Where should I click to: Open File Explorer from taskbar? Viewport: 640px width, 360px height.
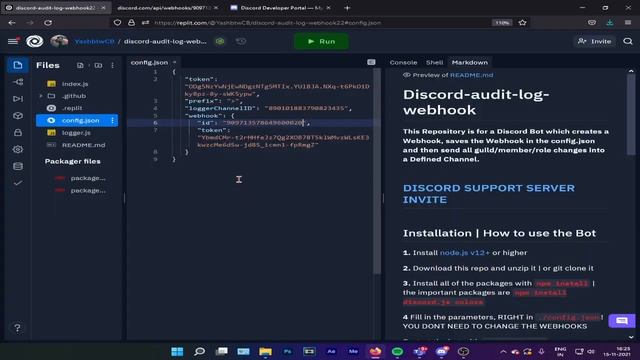pyautogui.click(x=265, y=351)
